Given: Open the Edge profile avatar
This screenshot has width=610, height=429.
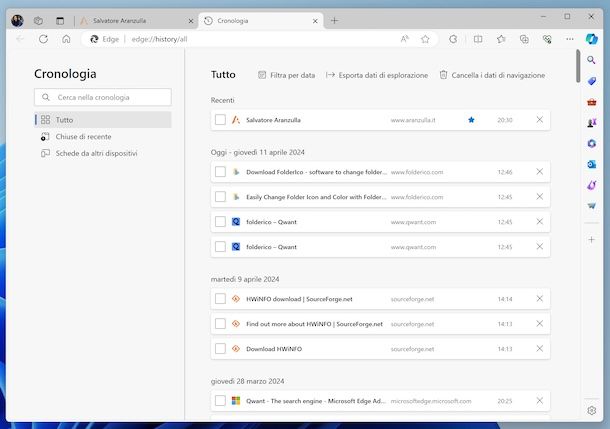Looking at the screenshot, I should coord(17,21).
